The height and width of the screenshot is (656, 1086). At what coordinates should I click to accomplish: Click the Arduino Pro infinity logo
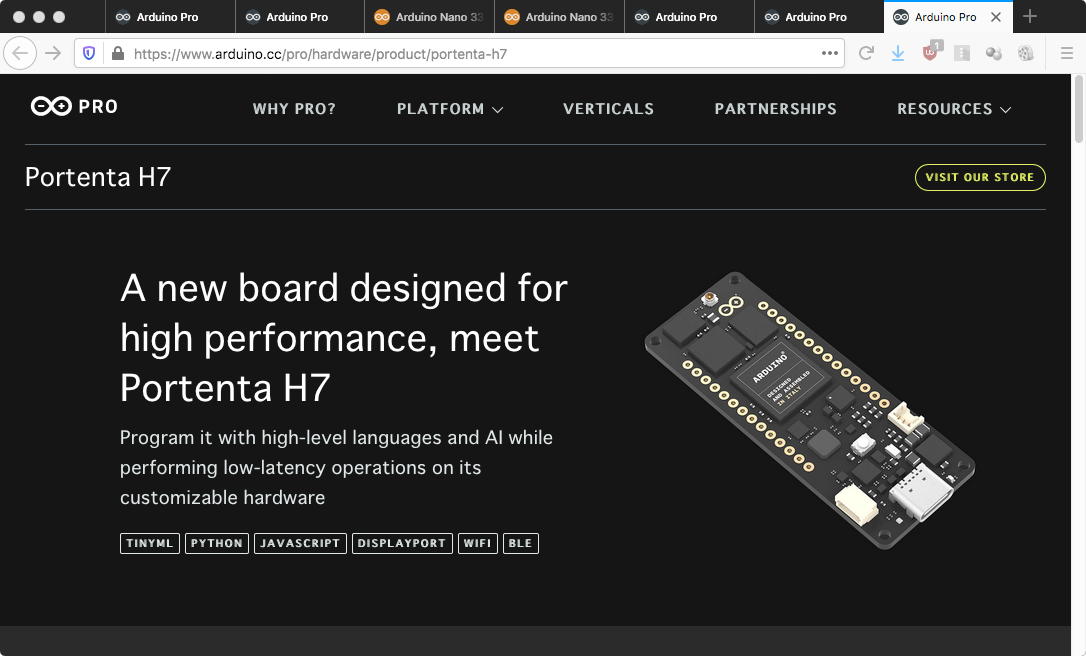(74, 106)
